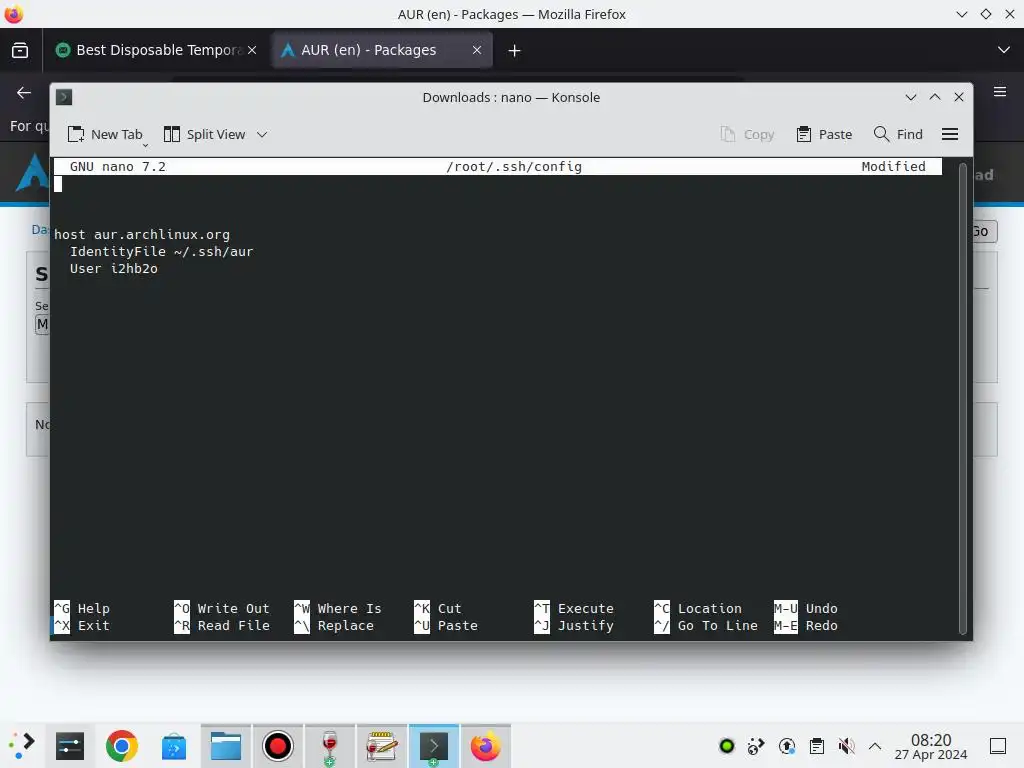The image size is (1024, 768).
Task: Switch to Firefox via taskbar icon
Action: click(485, 746)
